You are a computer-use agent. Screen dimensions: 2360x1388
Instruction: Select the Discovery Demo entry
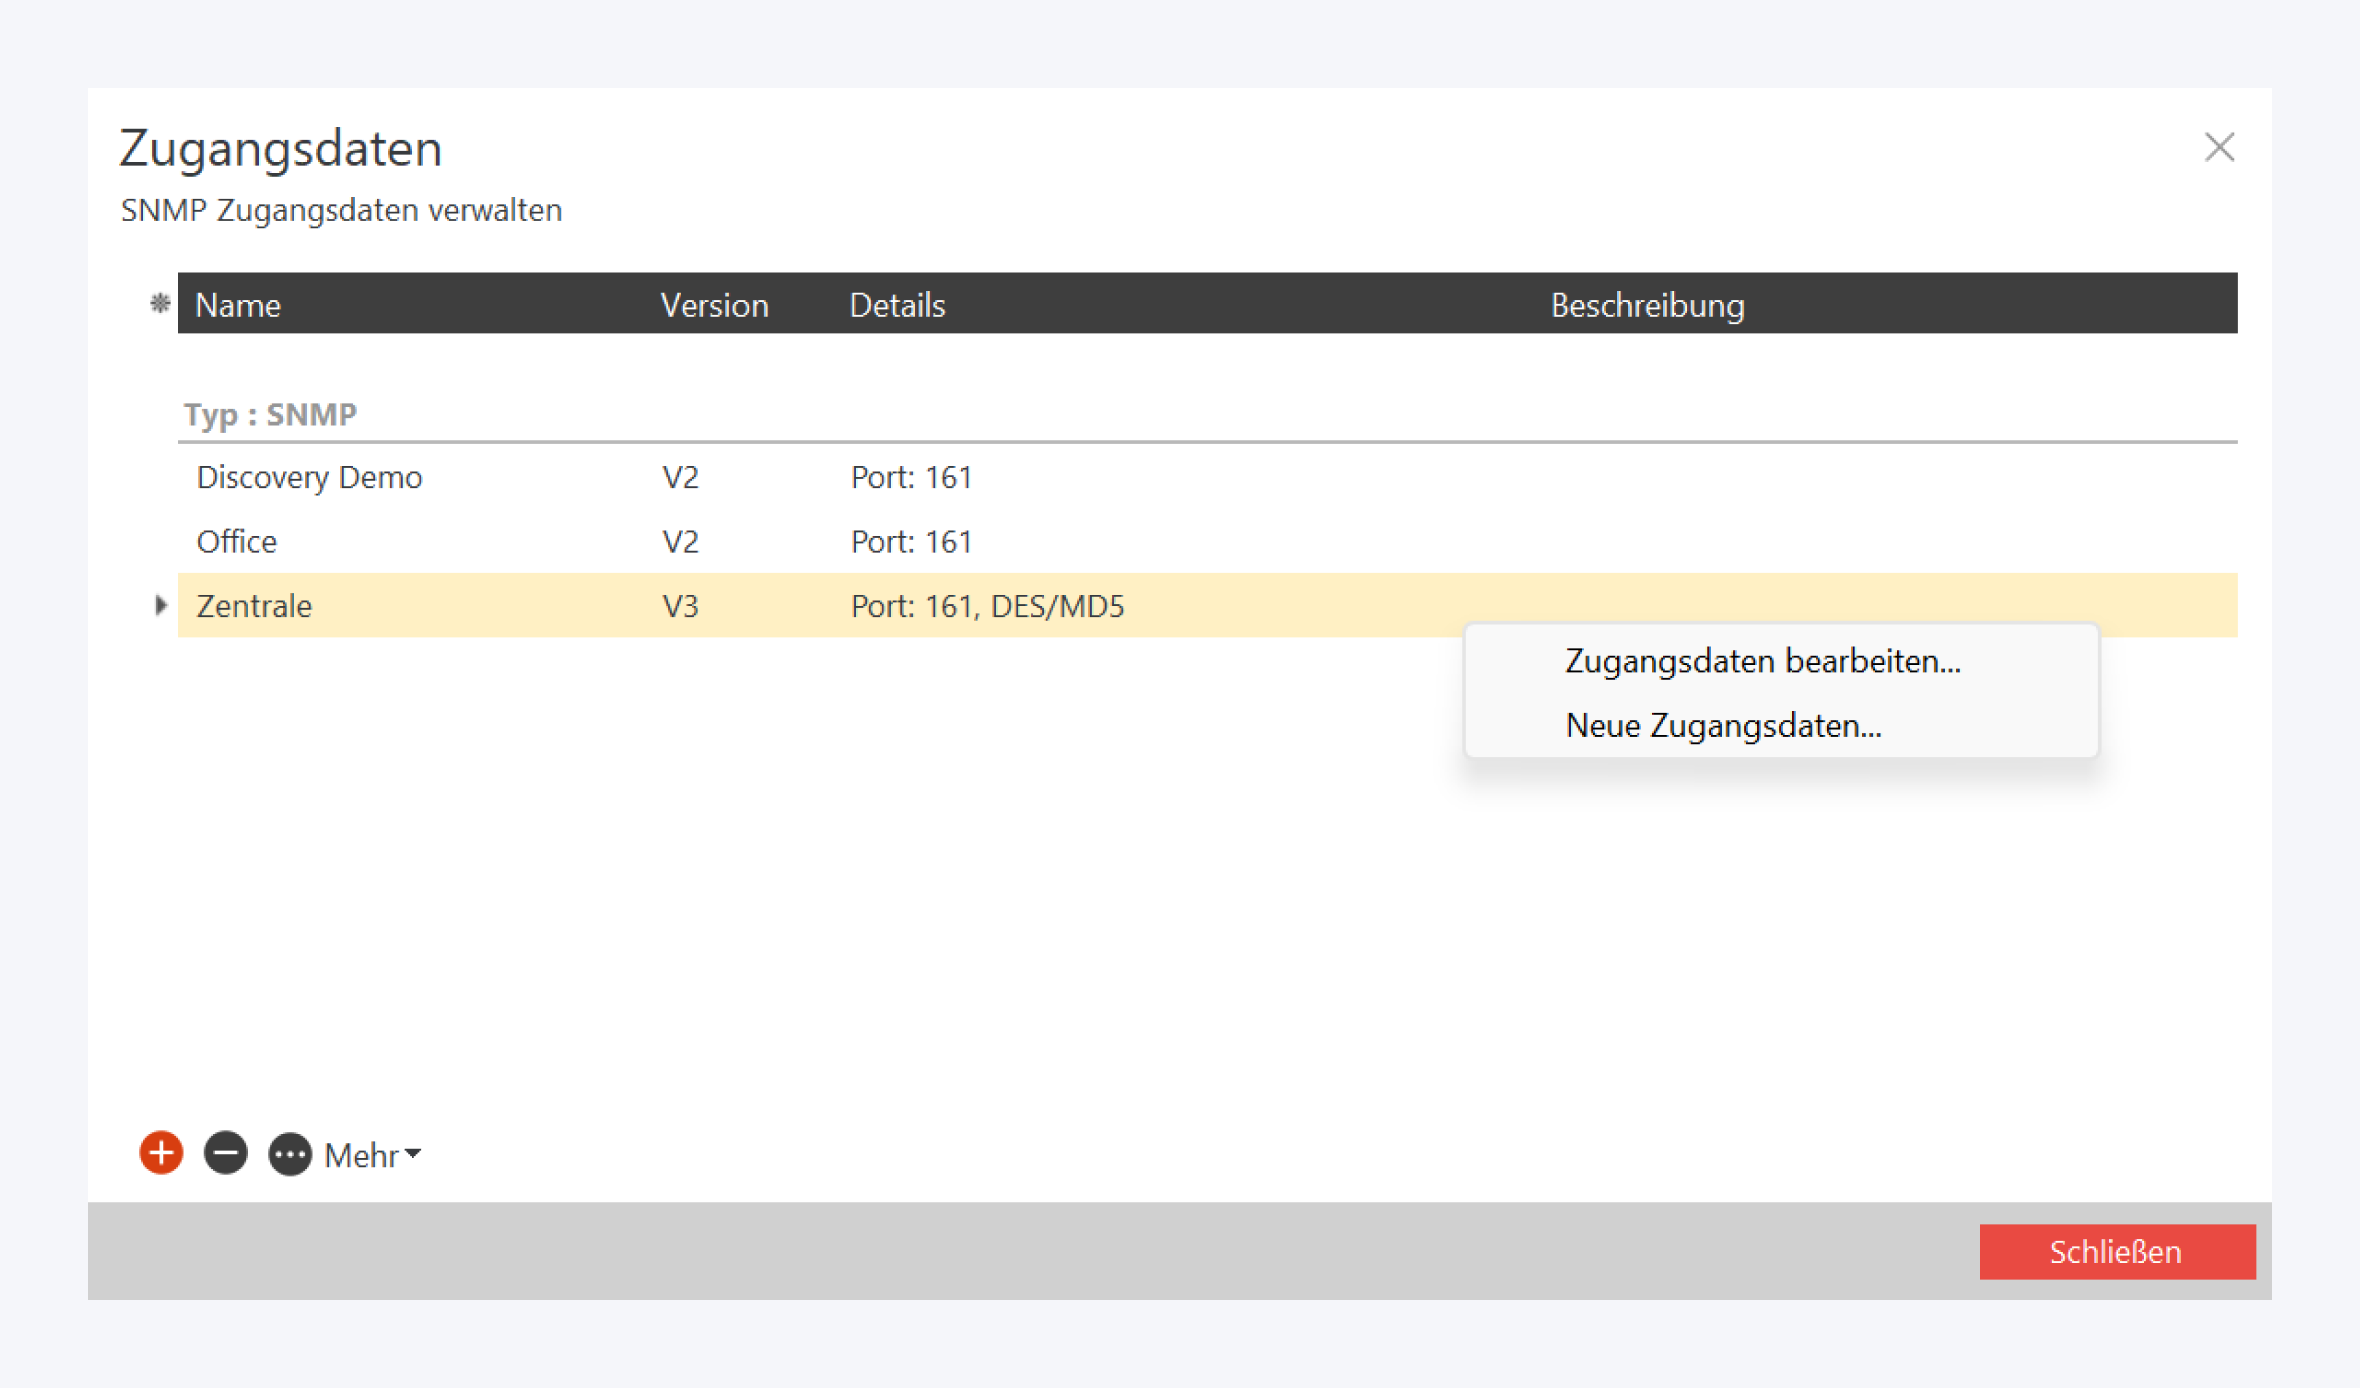309,477
